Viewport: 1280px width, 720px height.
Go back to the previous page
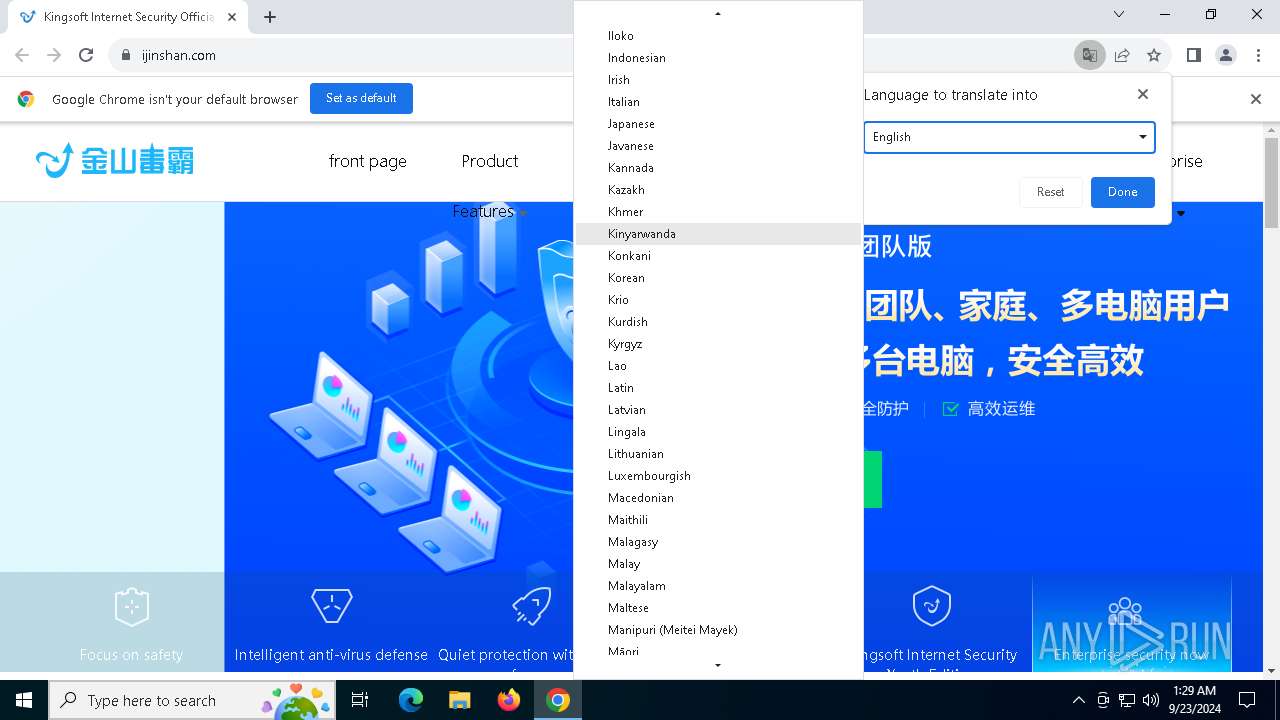coord(22,55)
